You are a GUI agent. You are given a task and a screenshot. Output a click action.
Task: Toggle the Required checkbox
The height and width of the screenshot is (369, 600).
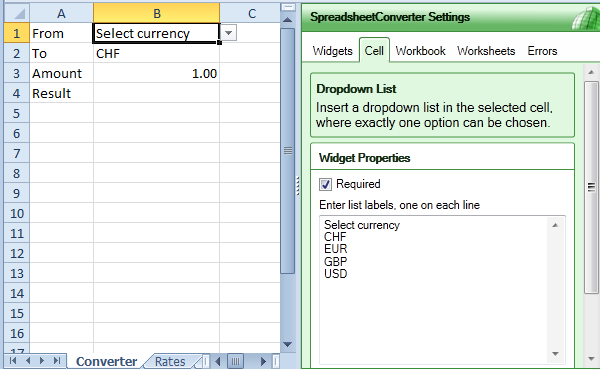(x=325, y=184)
